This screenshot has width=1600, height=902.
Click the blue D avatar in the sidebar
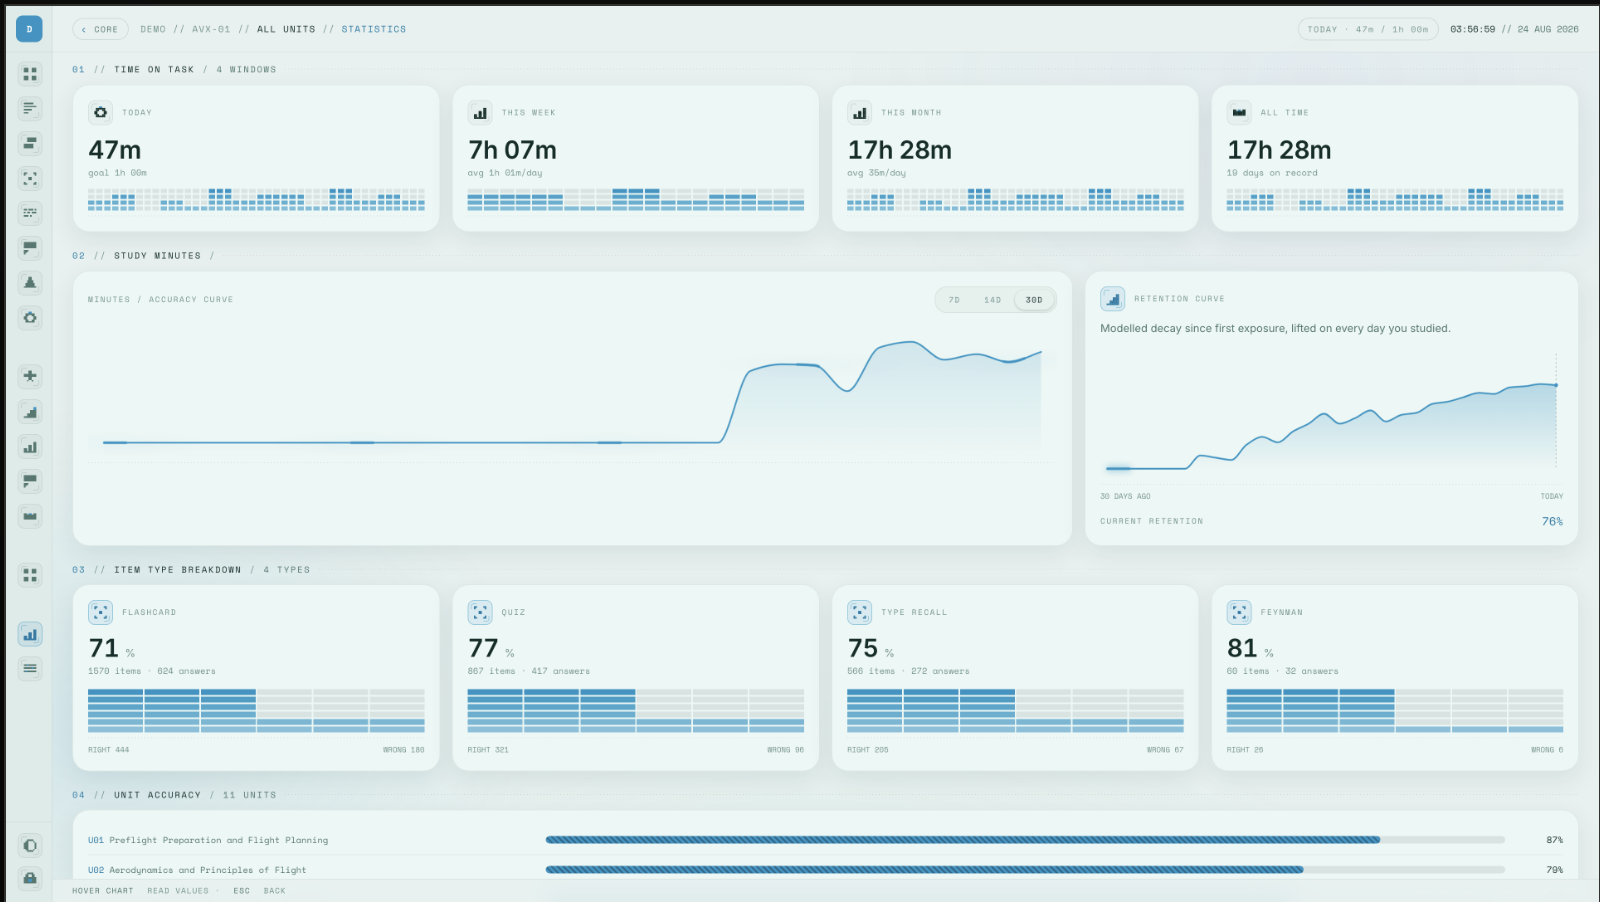click(29, 29)
